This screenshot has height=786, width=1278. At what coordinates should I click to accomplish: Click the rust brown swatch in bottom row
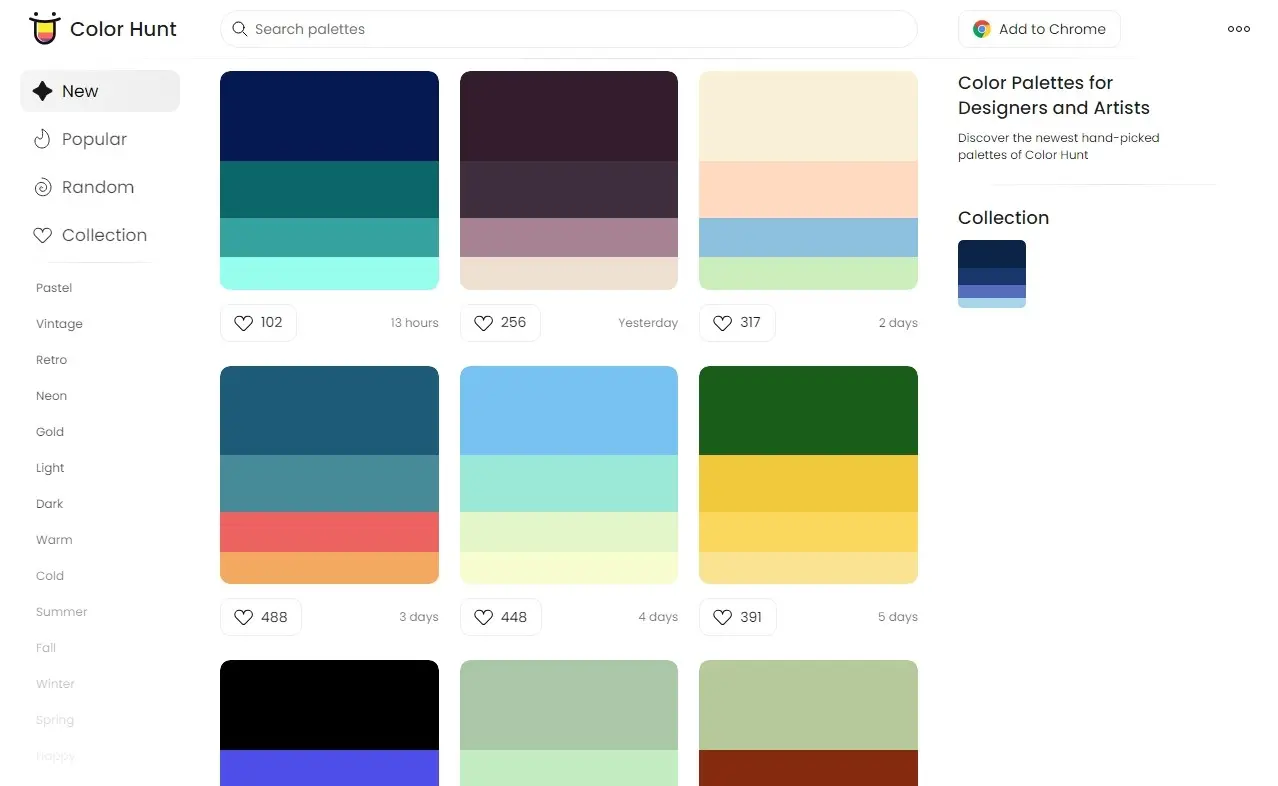[x=808, y=768]
